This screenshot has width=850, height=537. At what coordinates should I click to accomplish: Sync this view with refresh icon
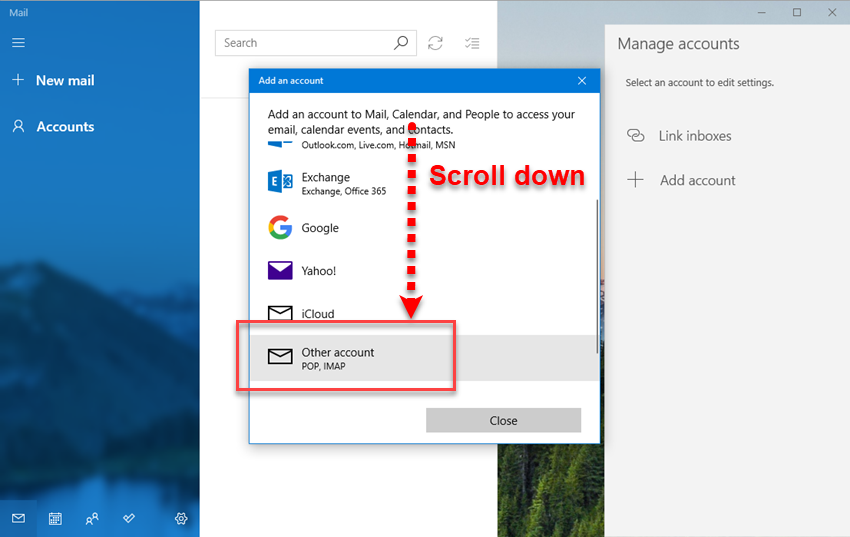pos(435,43)
